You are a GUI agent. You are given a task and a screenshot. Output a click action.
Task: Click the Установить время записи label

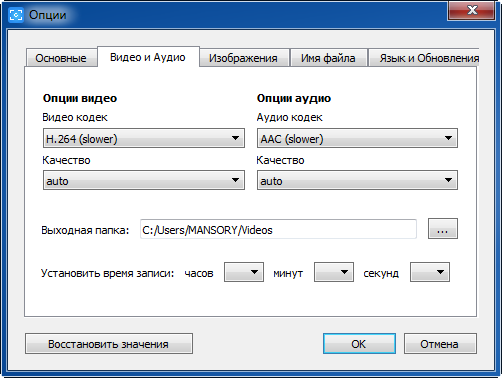click(107, 273)
